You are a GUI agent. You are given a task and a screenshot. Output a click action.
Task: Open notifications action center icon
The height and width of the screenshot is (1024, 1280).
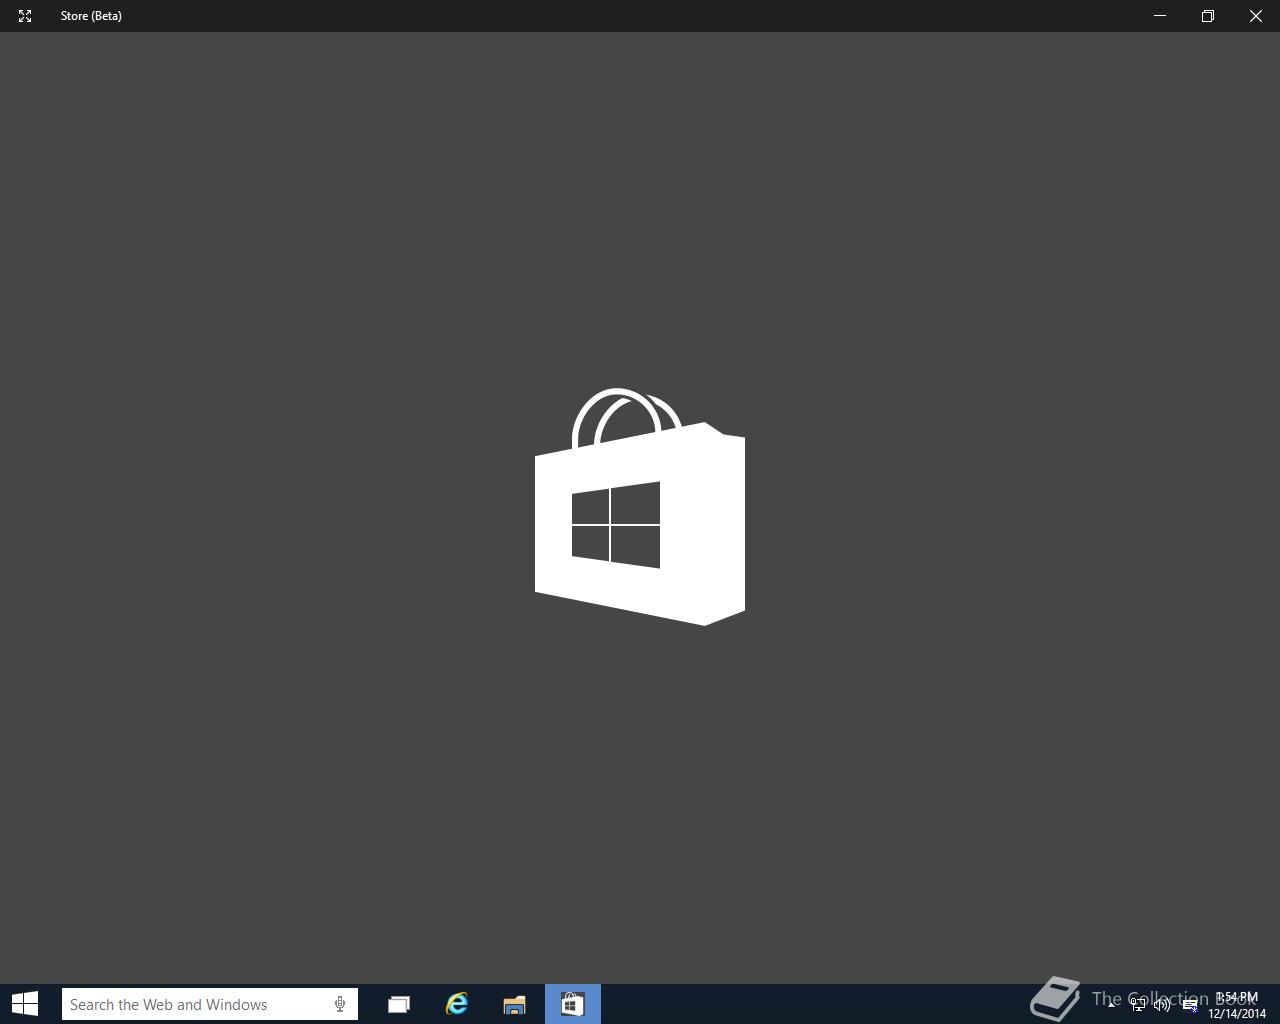[1190, 1005]
